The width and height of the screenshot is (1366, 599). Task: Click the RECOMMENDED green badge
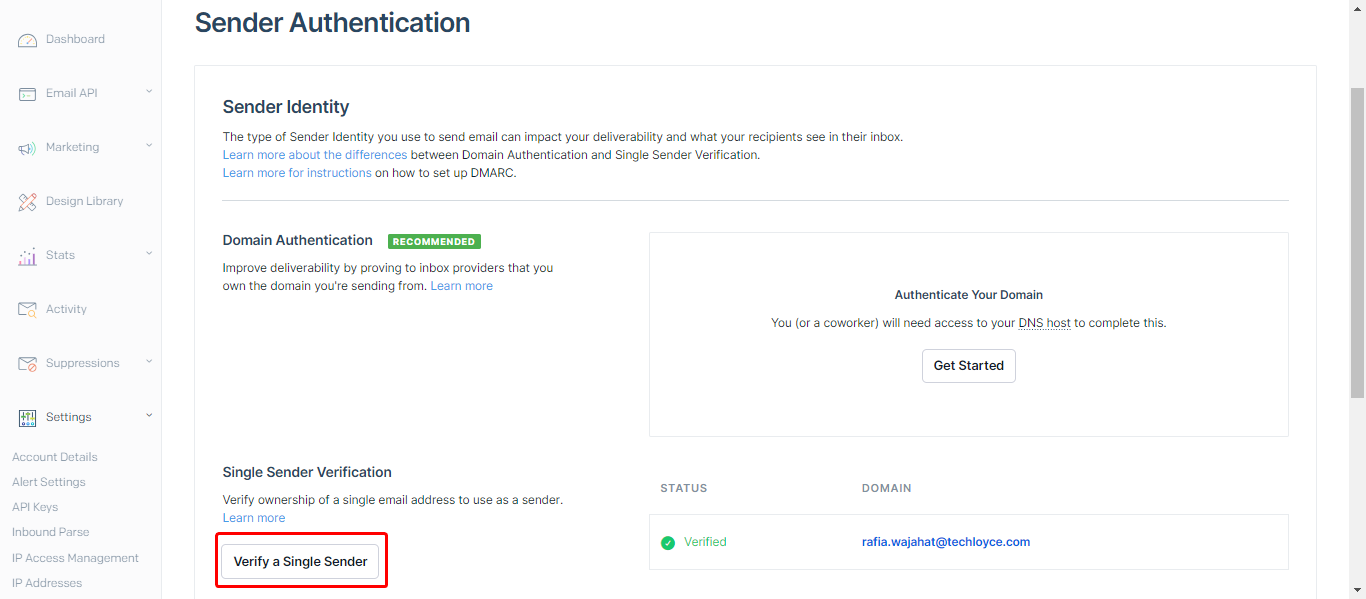(434, 242)
